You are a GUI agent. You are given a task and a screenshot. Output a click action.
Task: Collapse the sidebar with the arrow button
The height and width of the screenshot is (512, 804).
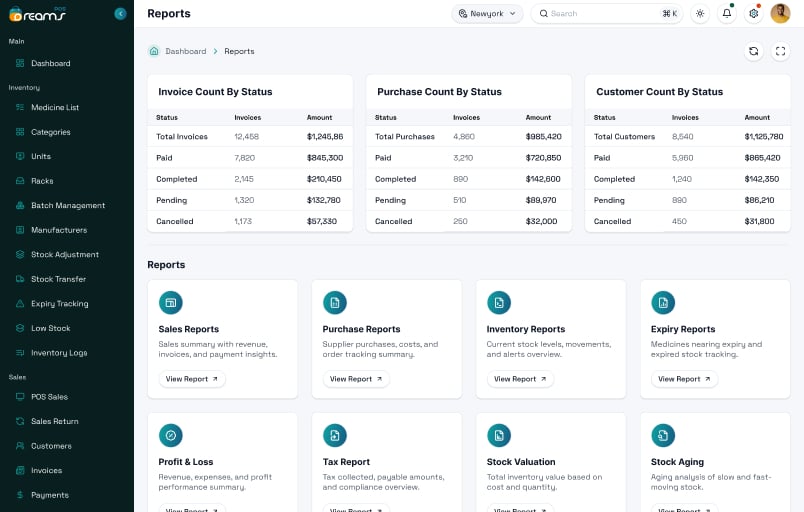pos(120,14)
